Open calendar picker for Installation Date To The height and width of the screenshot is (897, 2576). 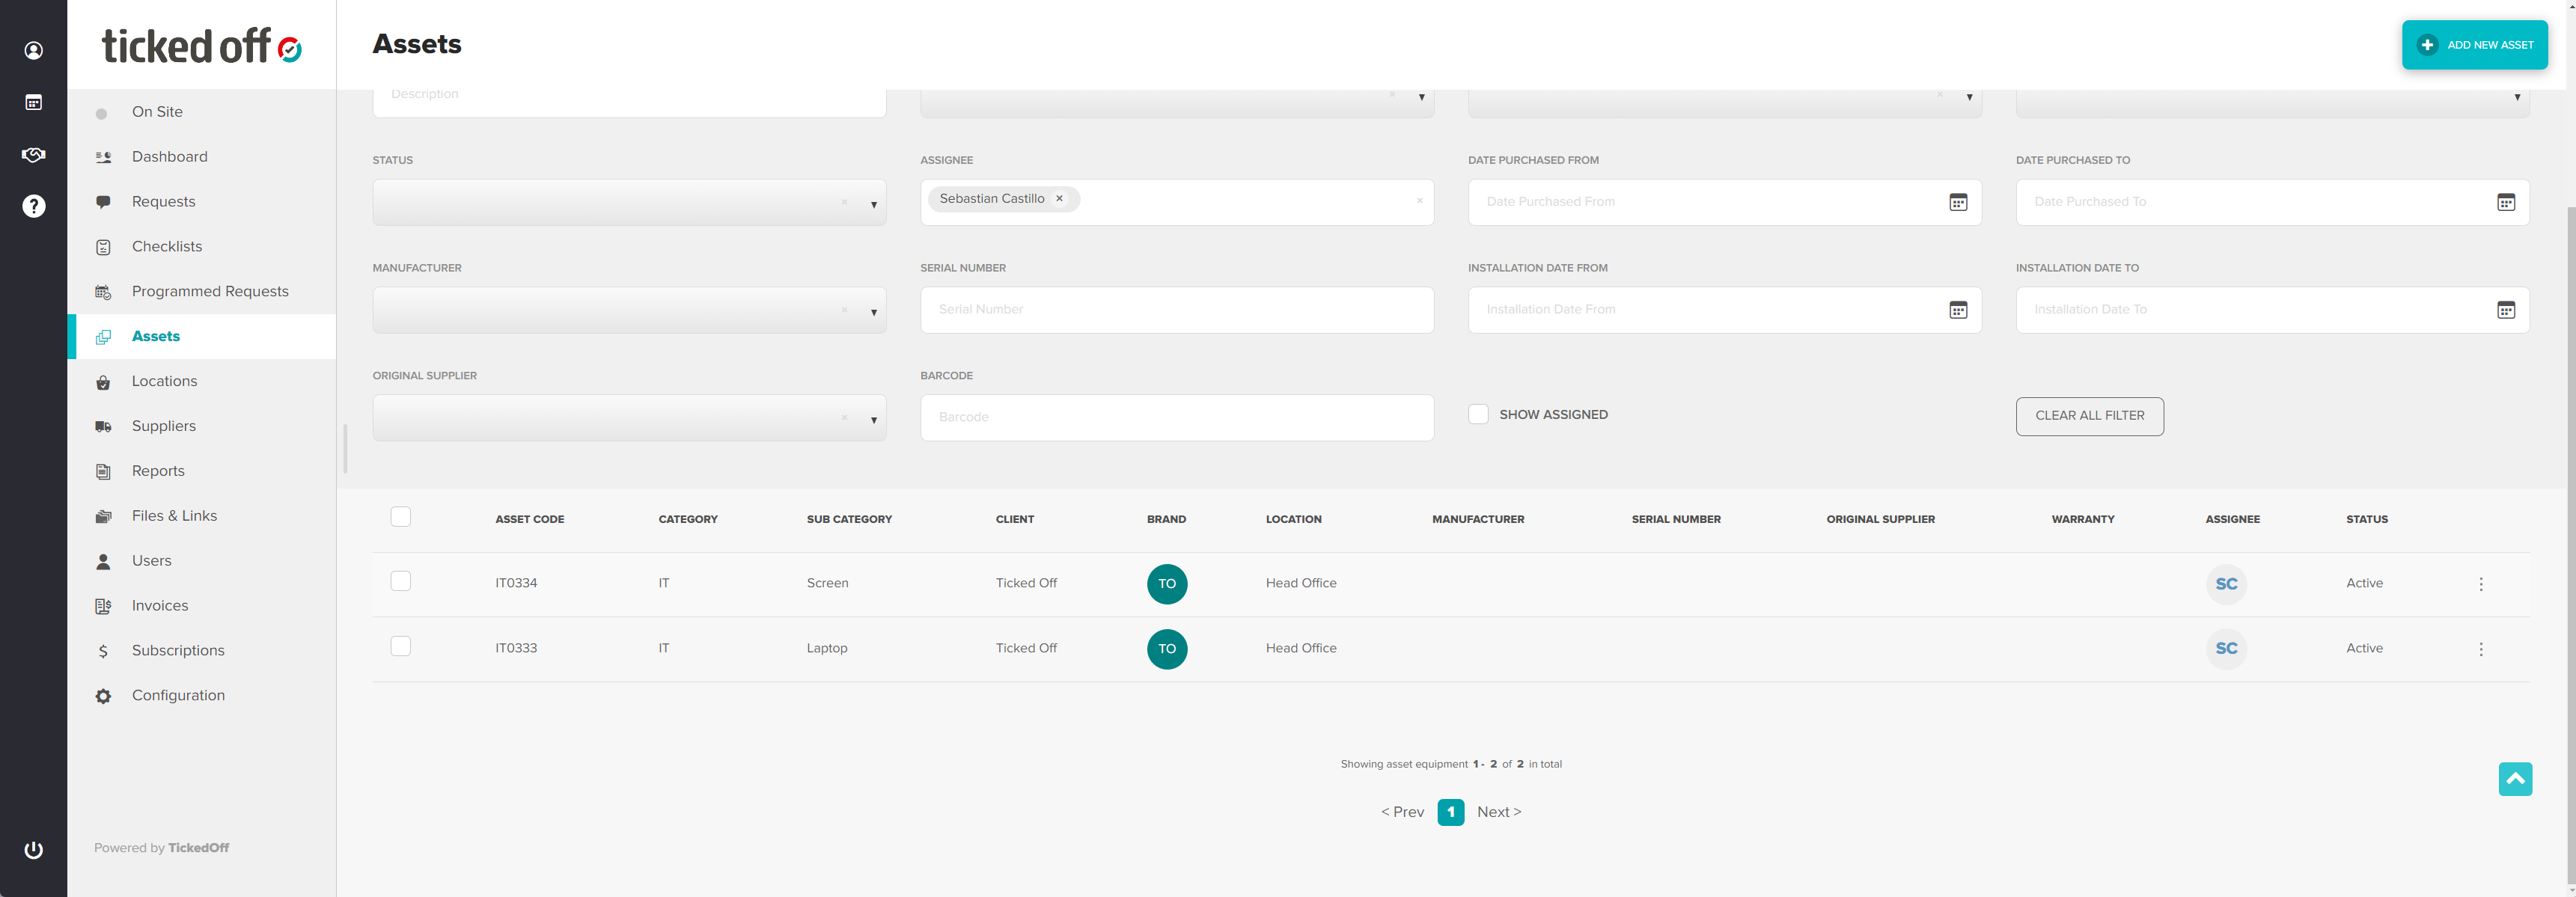(x=2505, y=310)
